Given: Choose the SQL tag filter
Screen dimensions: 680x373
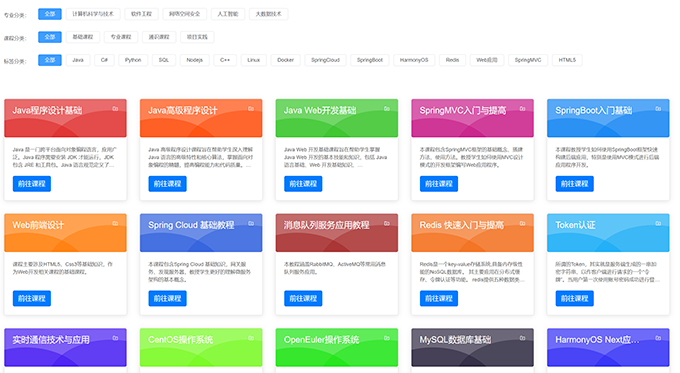Looking at the screenshot, I should pos(164,60).
